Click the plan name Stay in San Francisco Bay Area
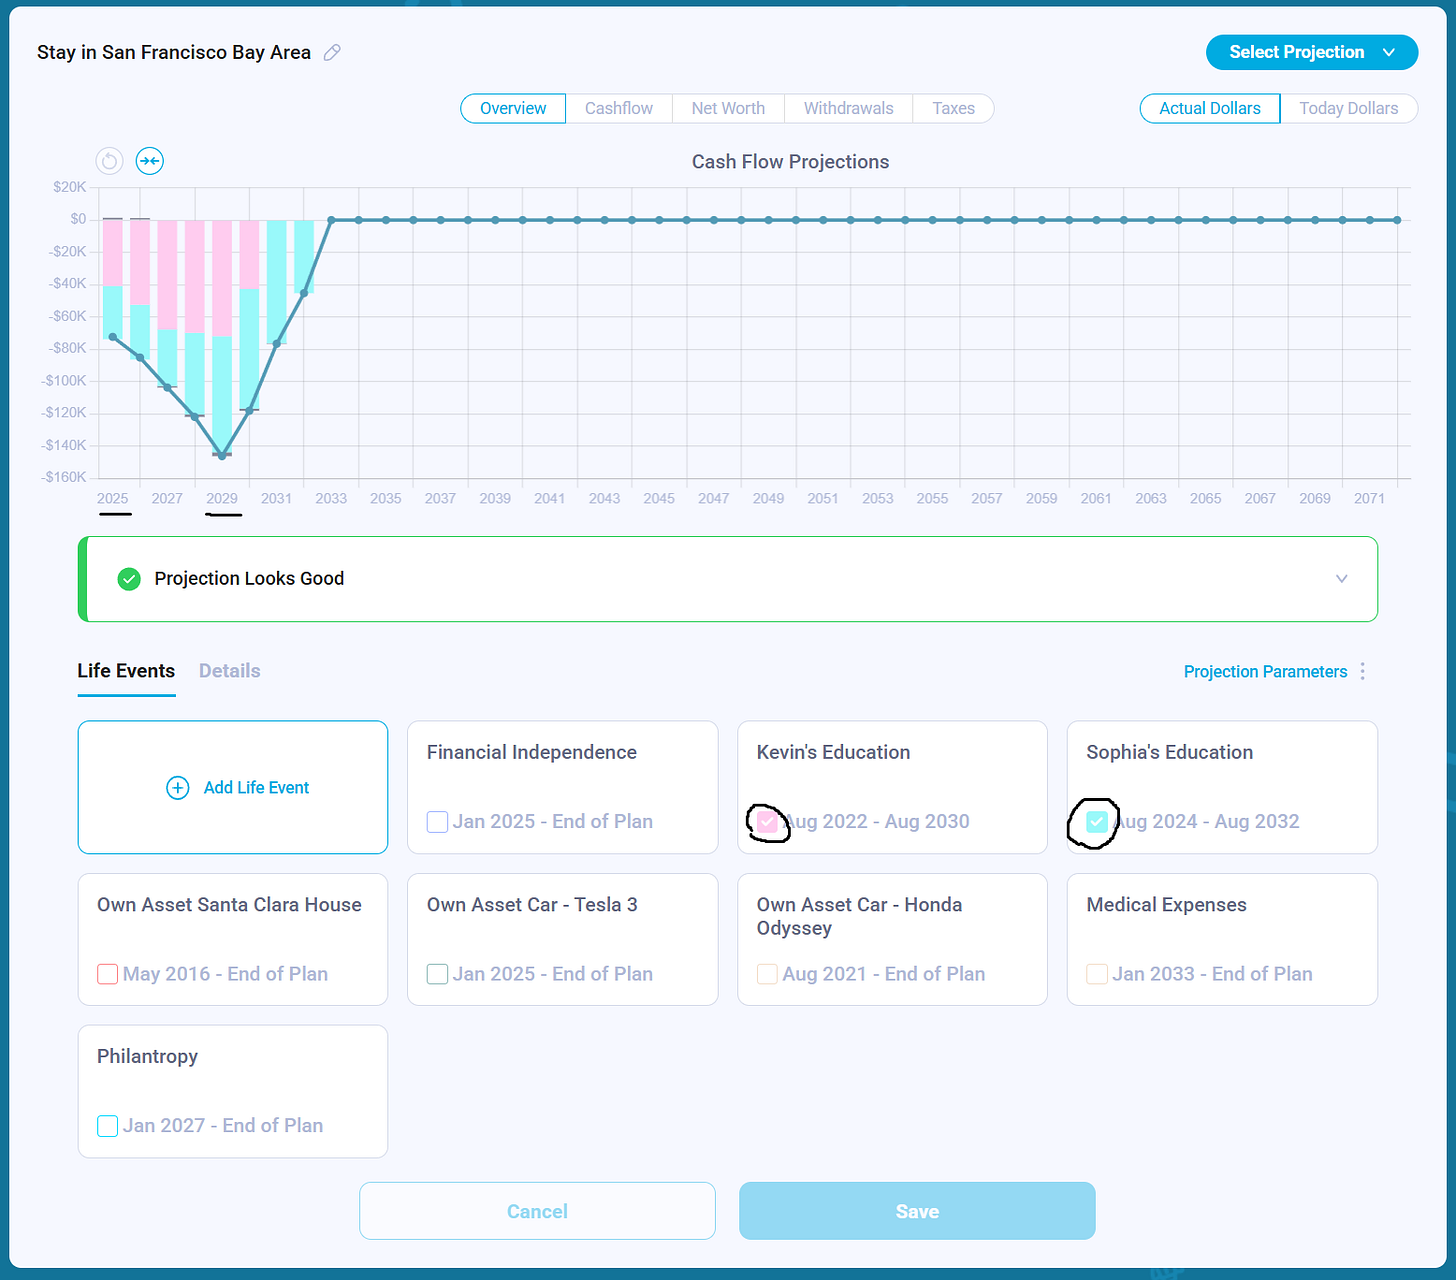The height and width of the screenshot is (1280, 1456). click(174, 52)
